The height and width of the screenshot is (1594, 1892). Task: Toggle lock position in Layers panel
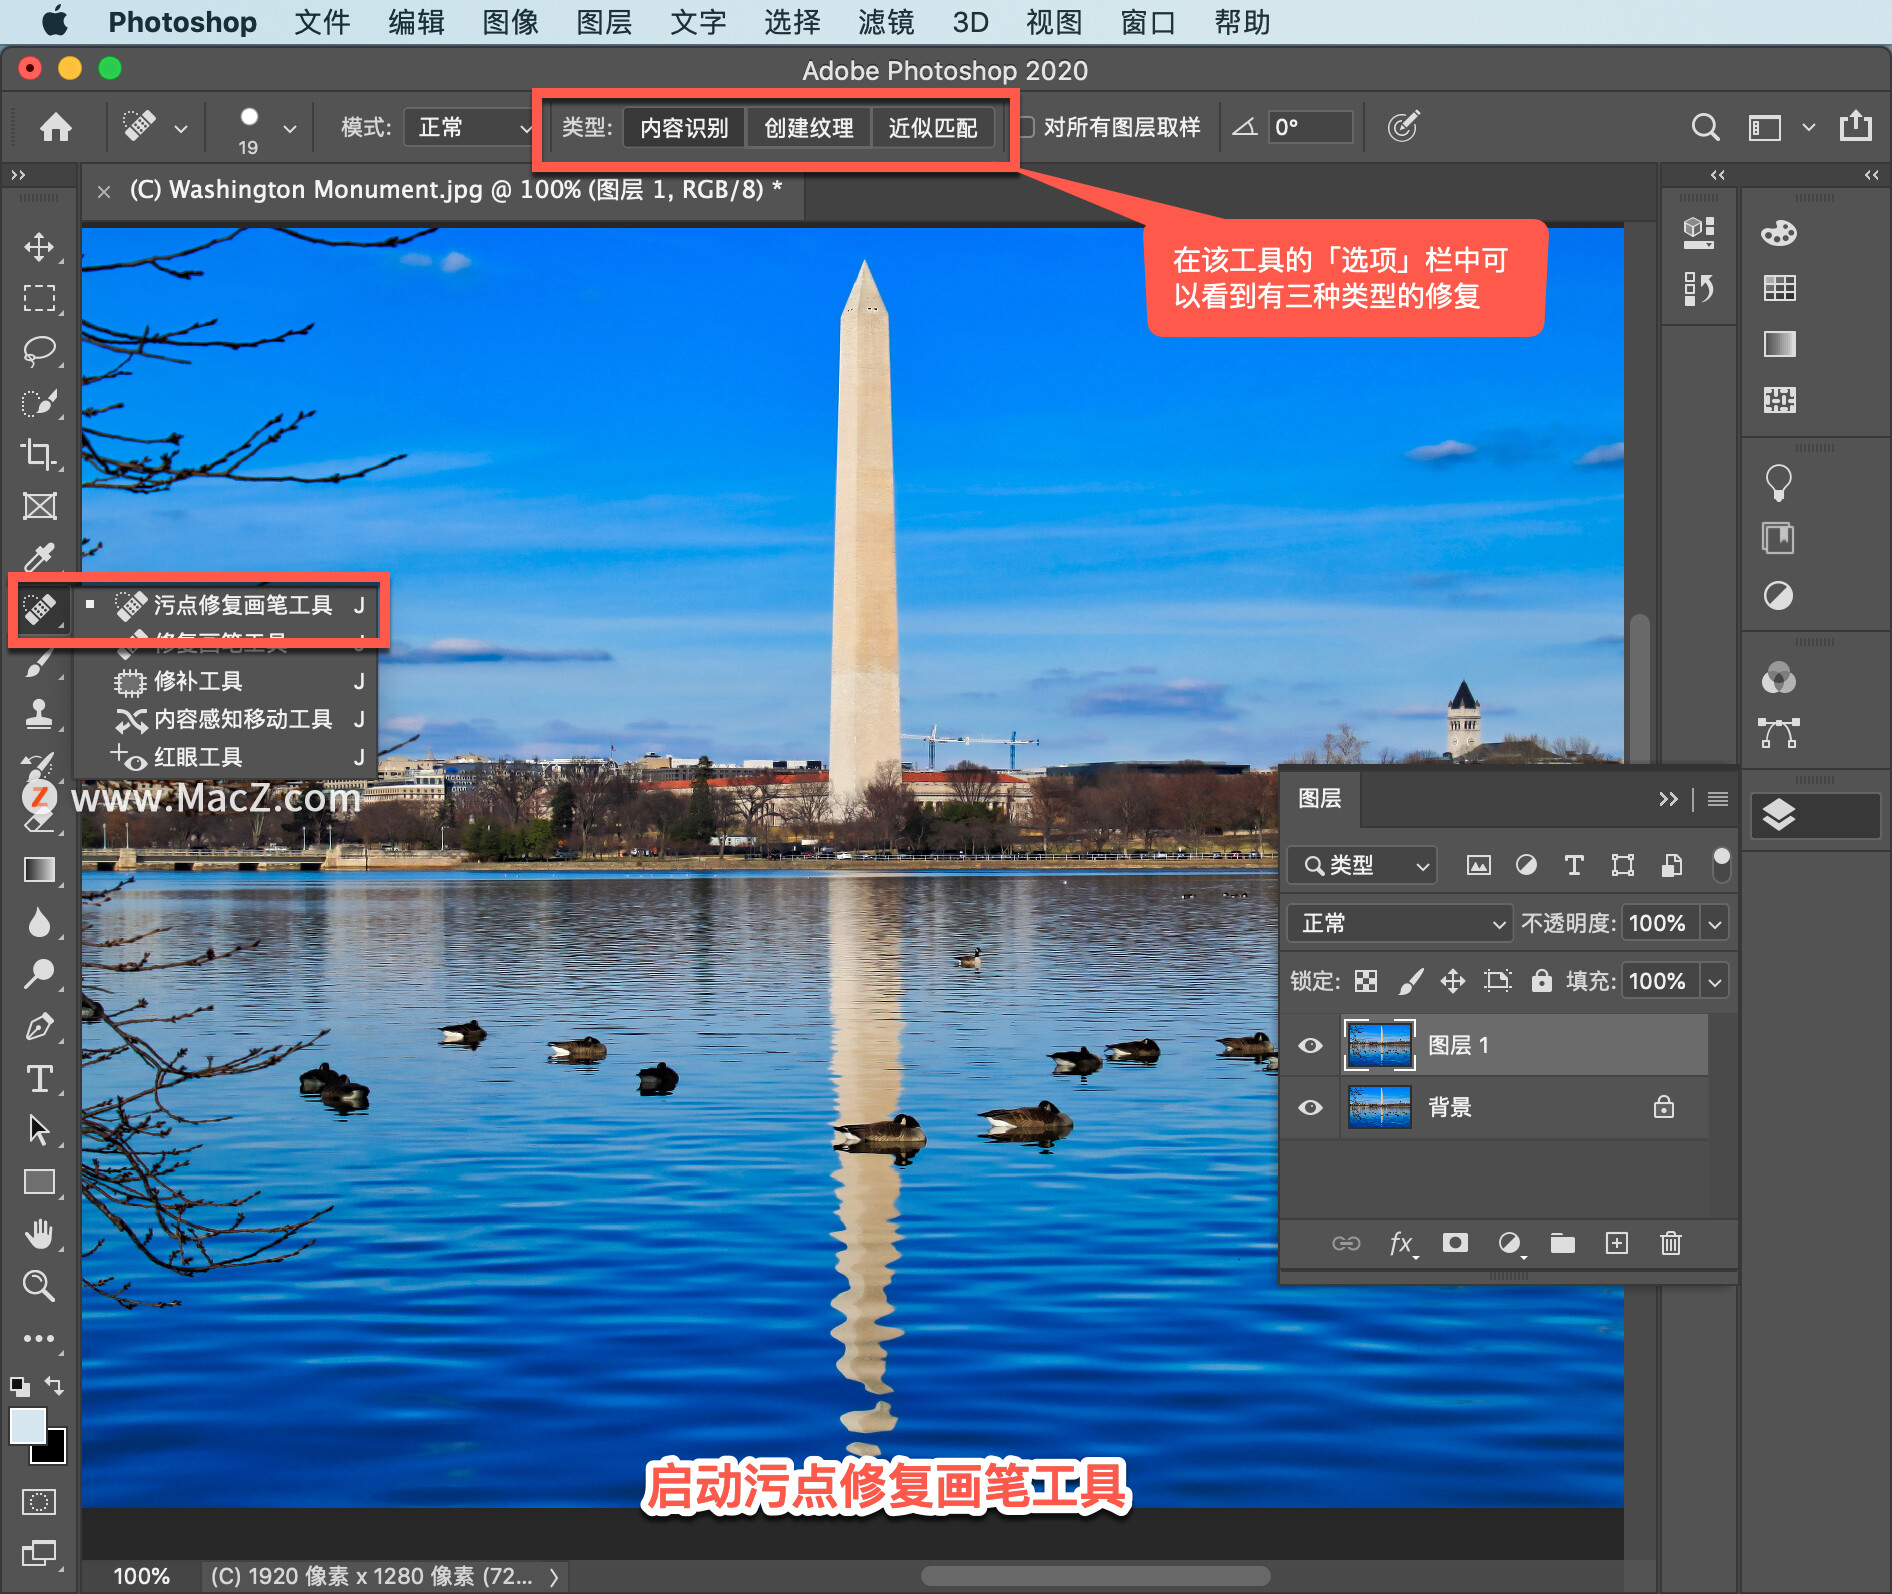pos(1453,981)
